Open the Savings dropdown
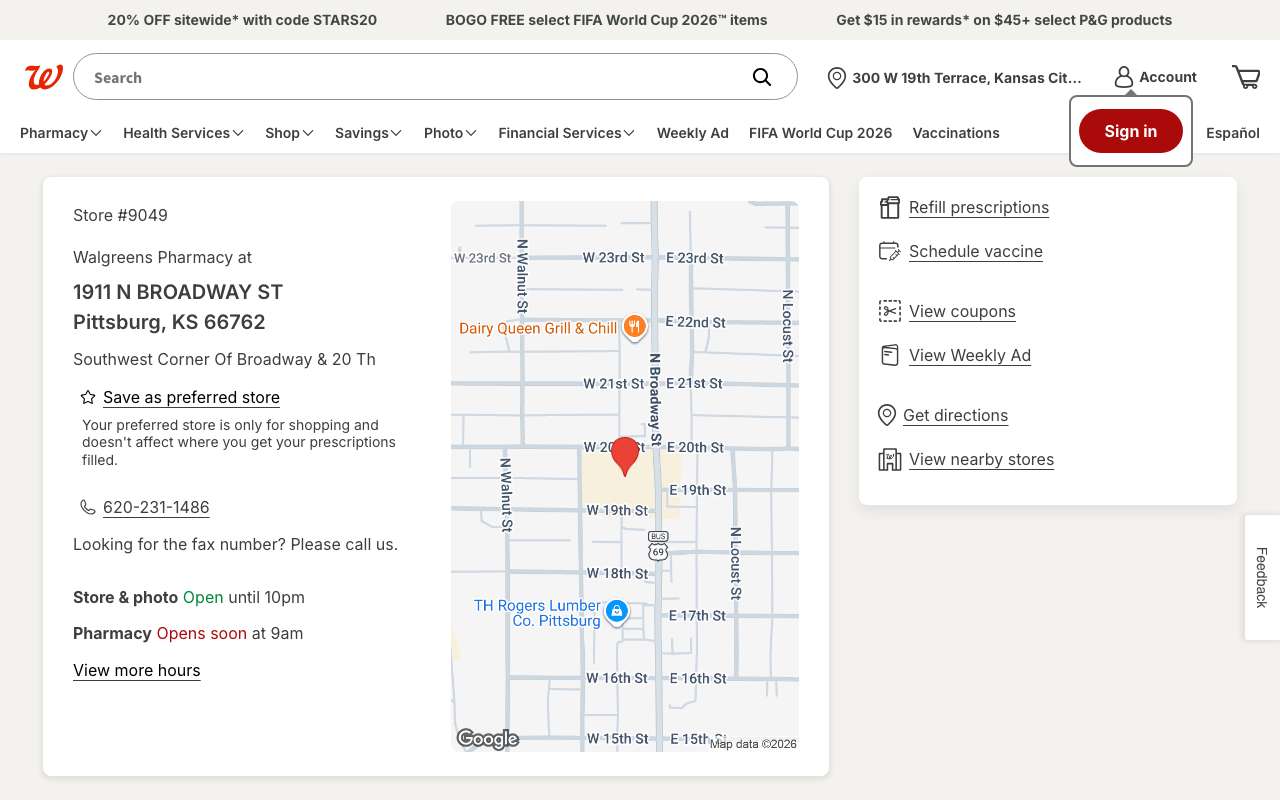Image resolution: width=1280 pixels, height=800 pixels. point(369,133)
